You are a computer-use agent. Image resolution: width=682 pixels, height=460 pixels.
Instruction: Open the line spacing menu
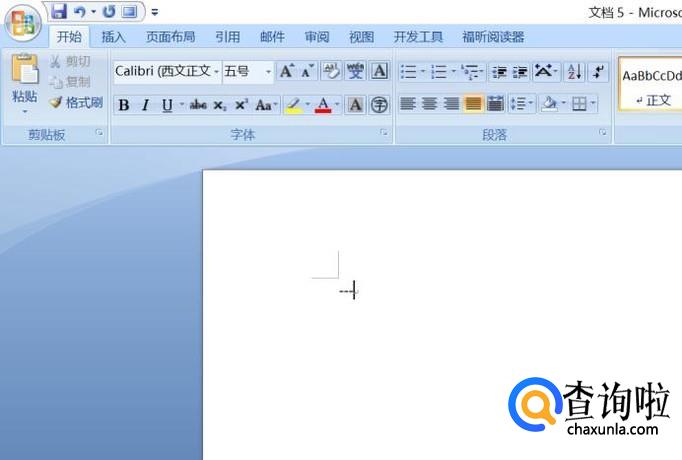(522, 104)
